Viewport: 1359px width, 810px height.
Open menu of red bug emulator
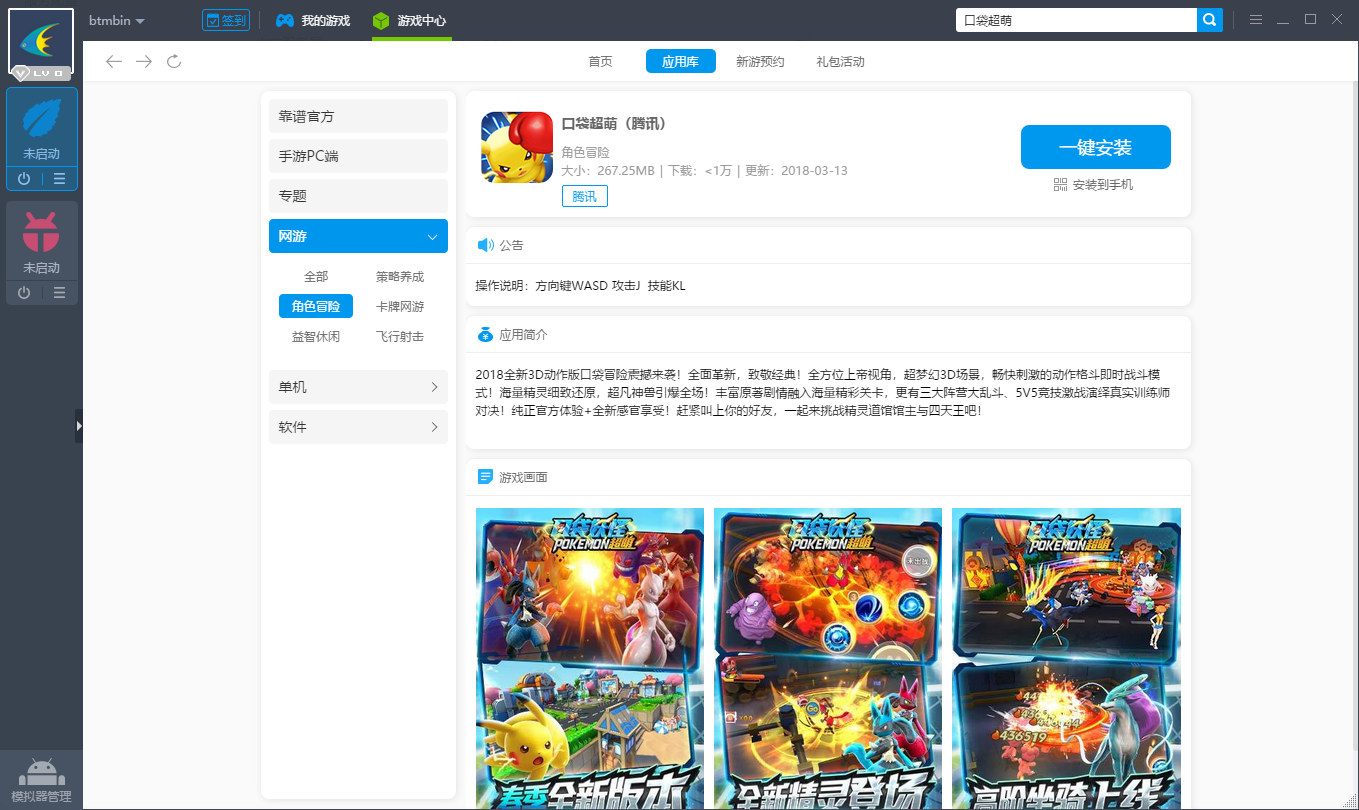click(60, 293)
